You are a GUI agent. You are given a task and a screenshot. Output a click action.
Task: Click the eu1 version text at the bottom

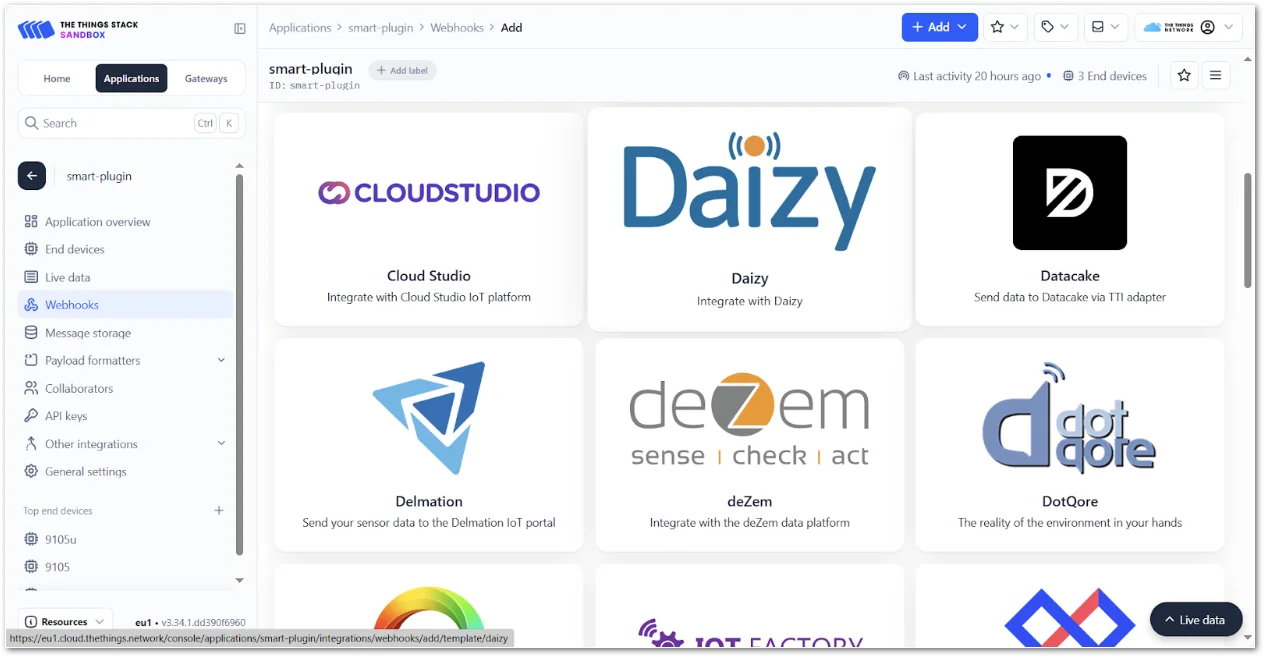(x=190, y=622)
